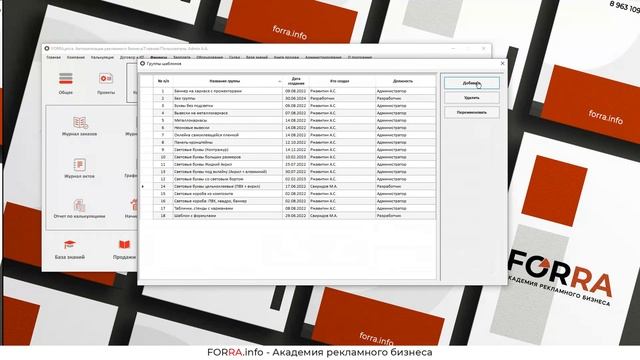Click the Группы шаблонов dialog title icon
Image resolution: width=640 pixels, height=360 pixels.
(x=142, y=64)
